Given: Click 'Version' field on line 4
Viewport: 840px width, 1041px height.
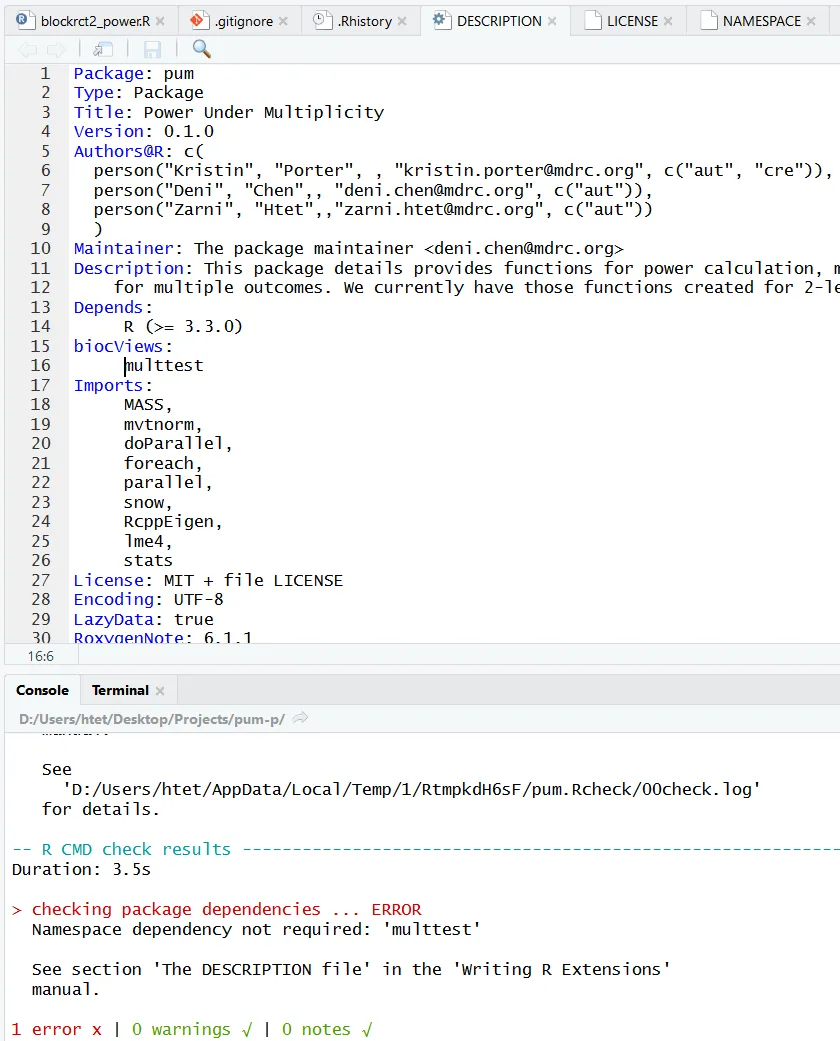Looking at the screenshot, I should (x=108, y=131).
